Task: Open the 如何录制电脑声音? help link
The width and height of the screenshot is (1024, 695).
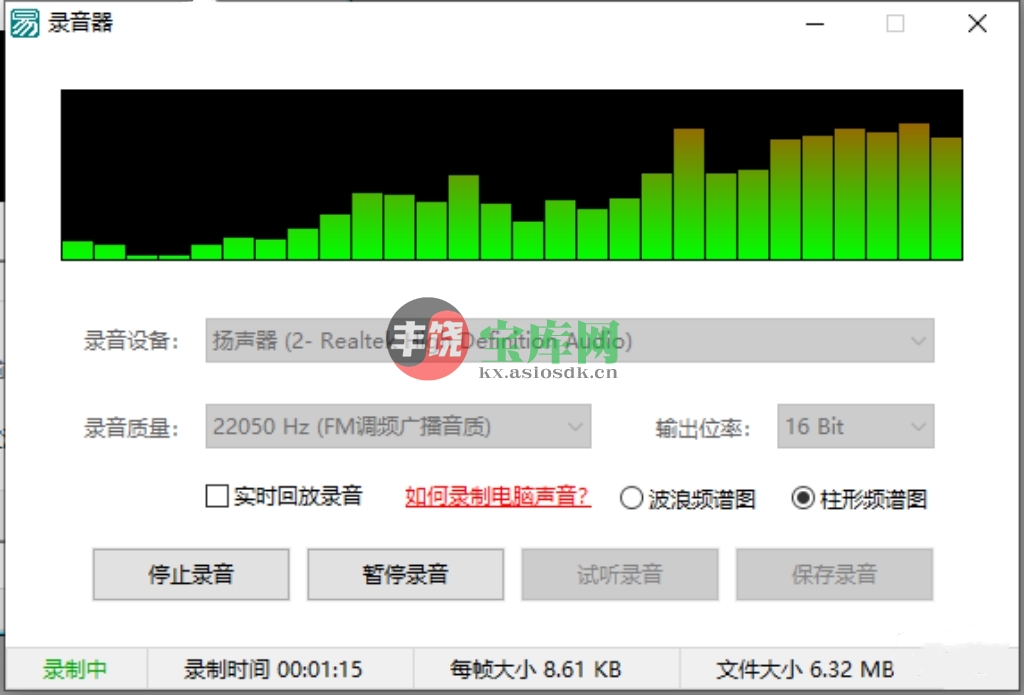Action: tap(498, 496)
